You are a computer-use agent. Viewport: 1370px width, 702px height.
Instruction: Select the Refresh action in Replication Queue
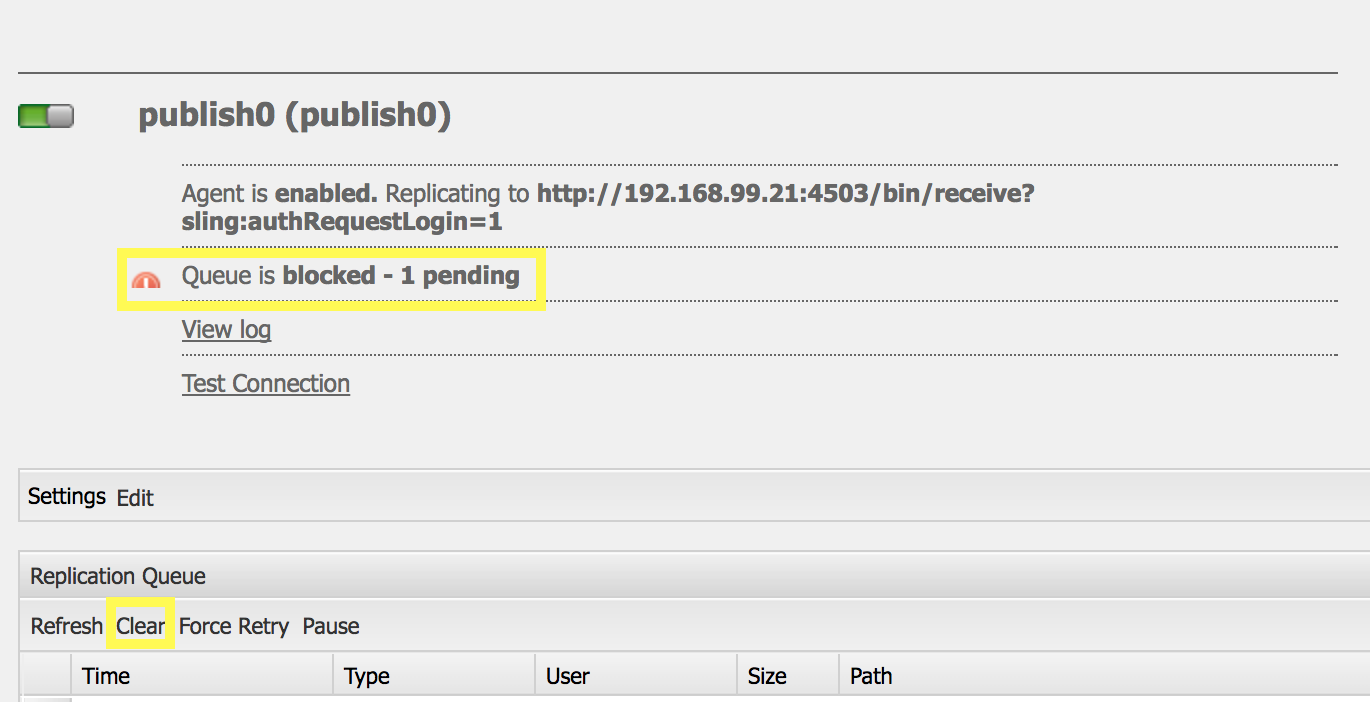66,626
